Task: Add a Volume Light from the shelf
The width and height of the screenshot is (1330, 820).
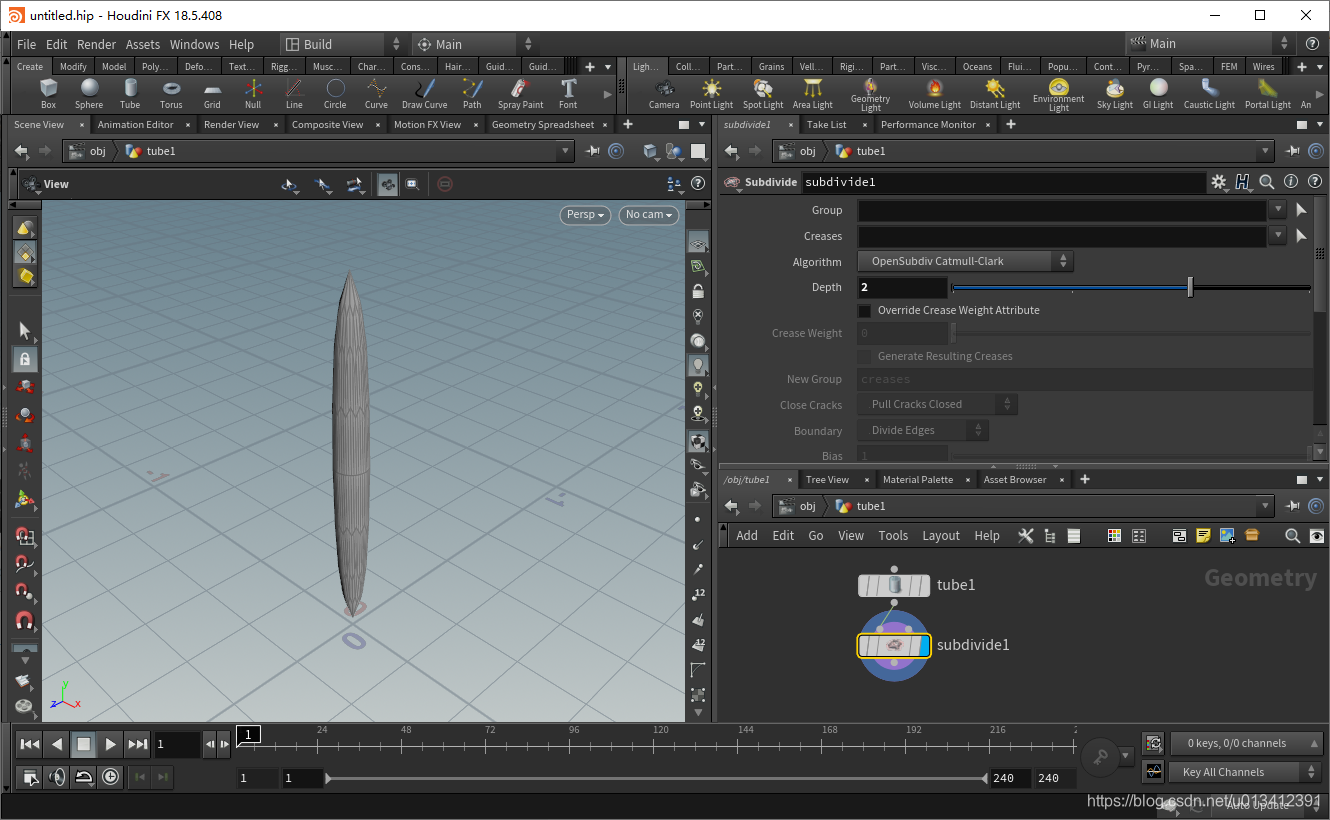Action: (934, 94)
